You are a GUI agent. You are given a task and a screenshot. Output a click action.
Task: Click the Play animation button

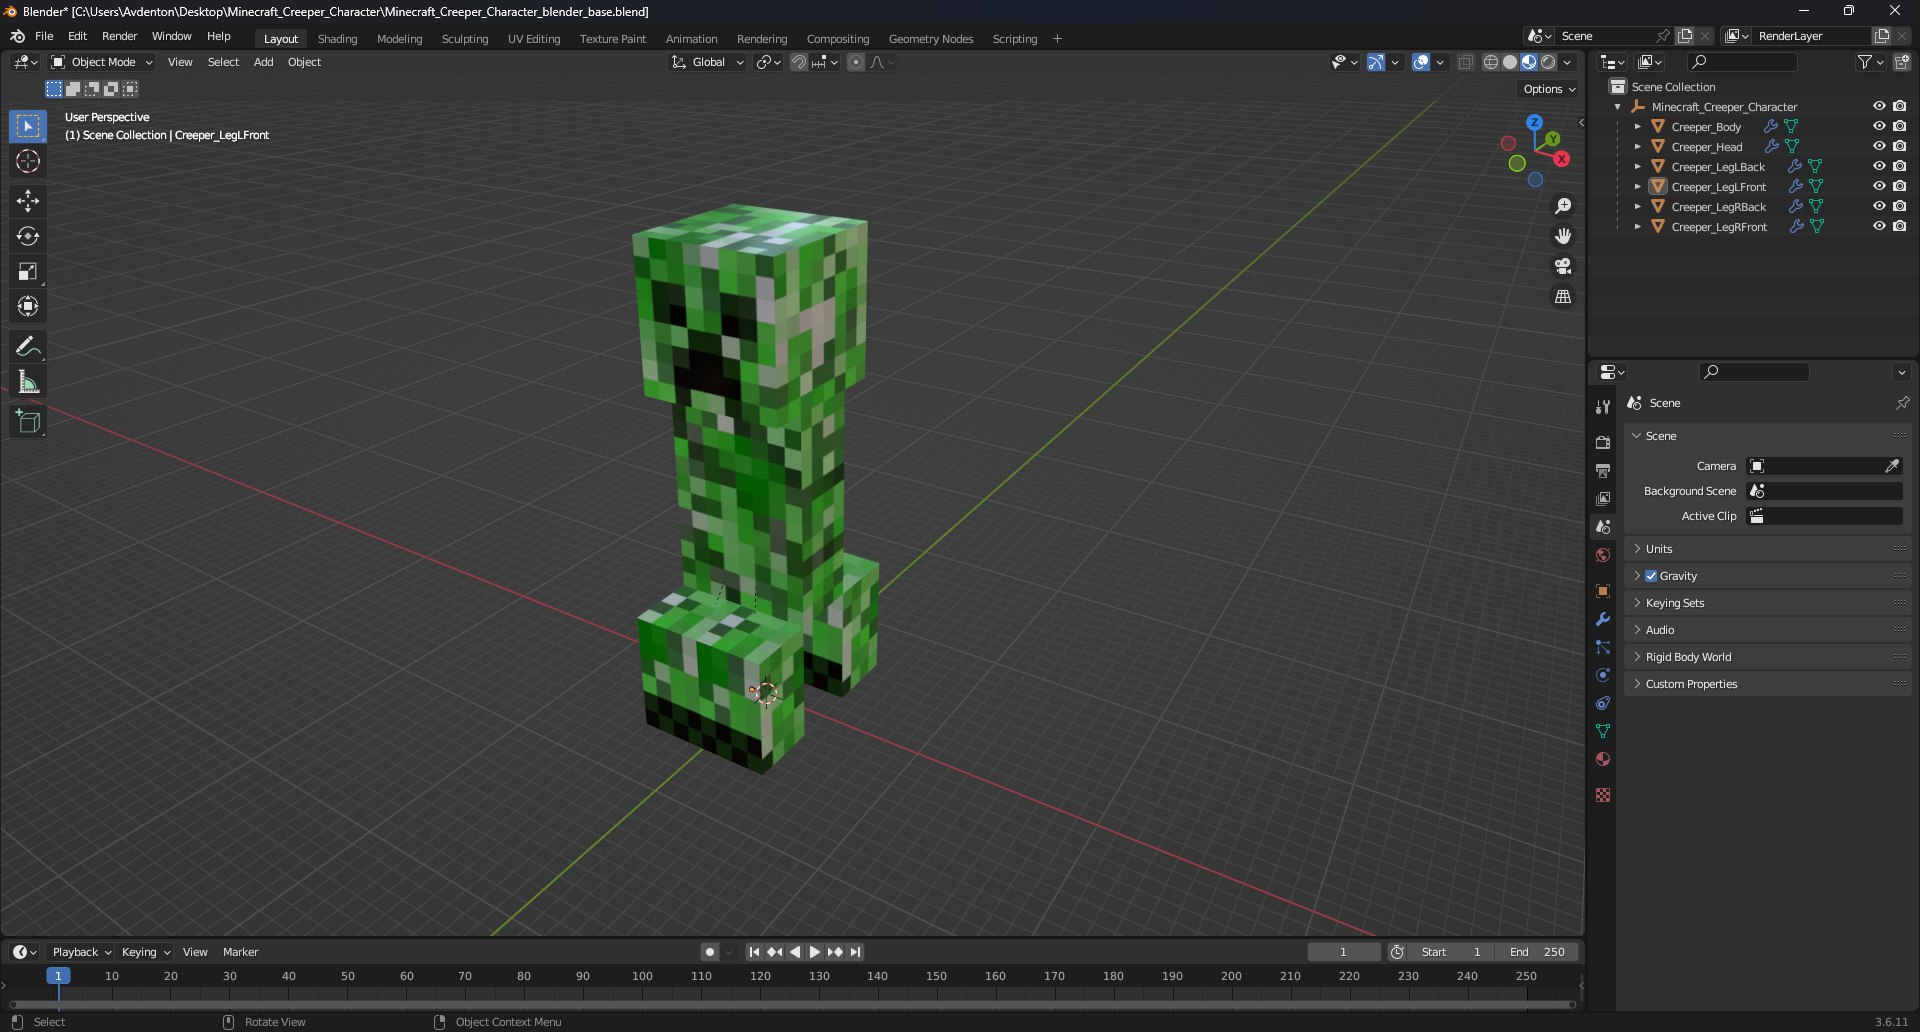(x=814, y=952)
